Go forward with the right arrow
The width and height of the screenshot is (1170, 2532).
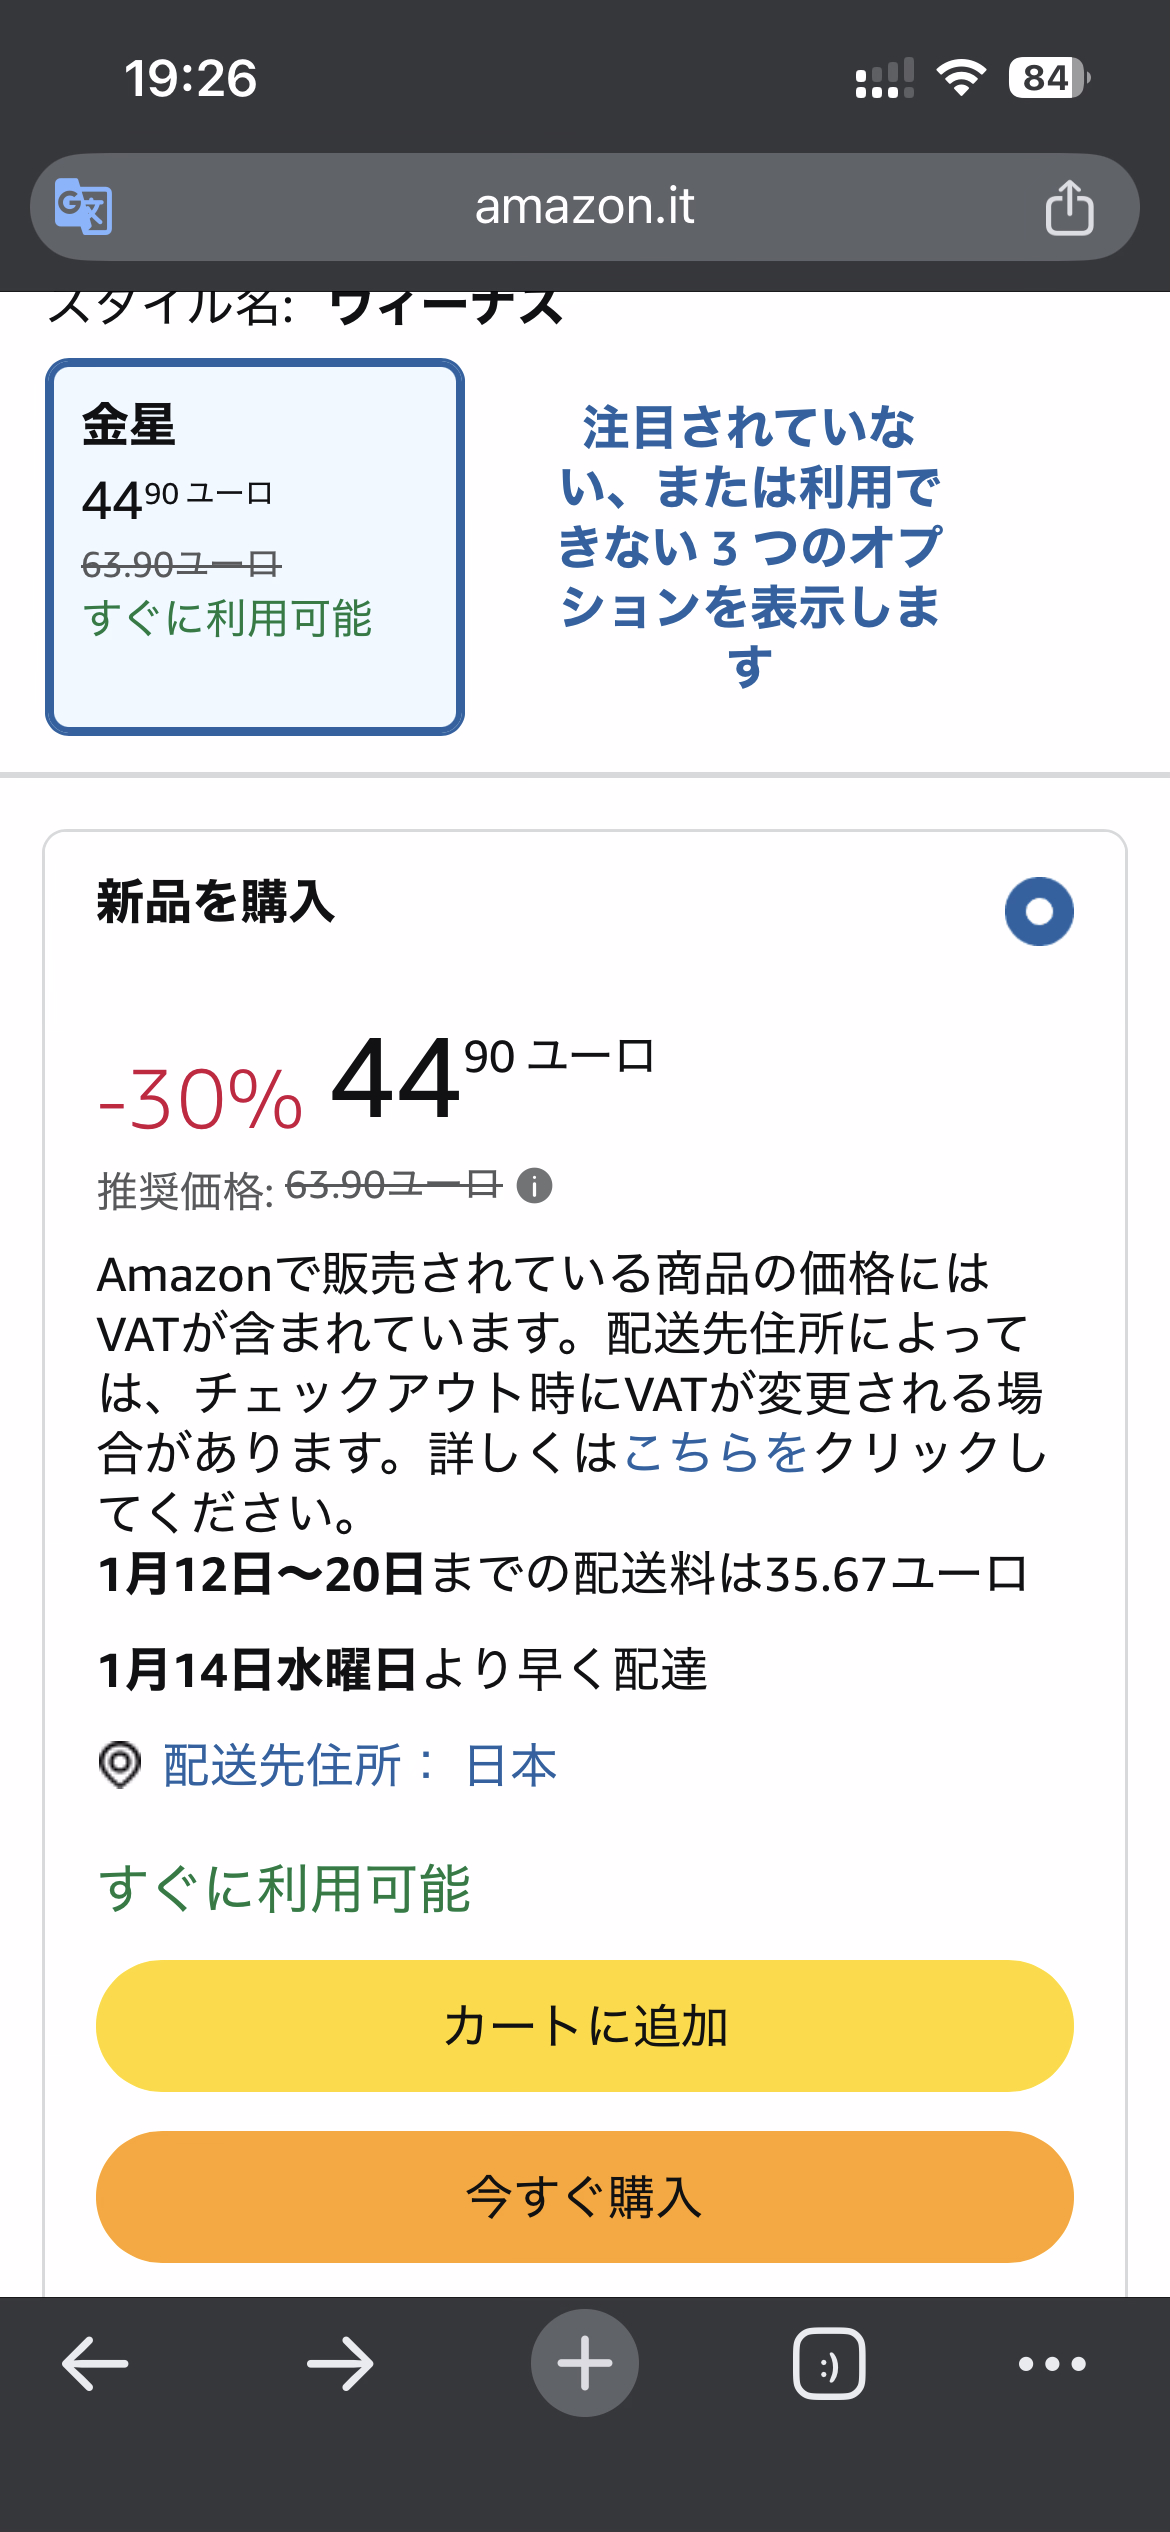(x=340, y=2364)
